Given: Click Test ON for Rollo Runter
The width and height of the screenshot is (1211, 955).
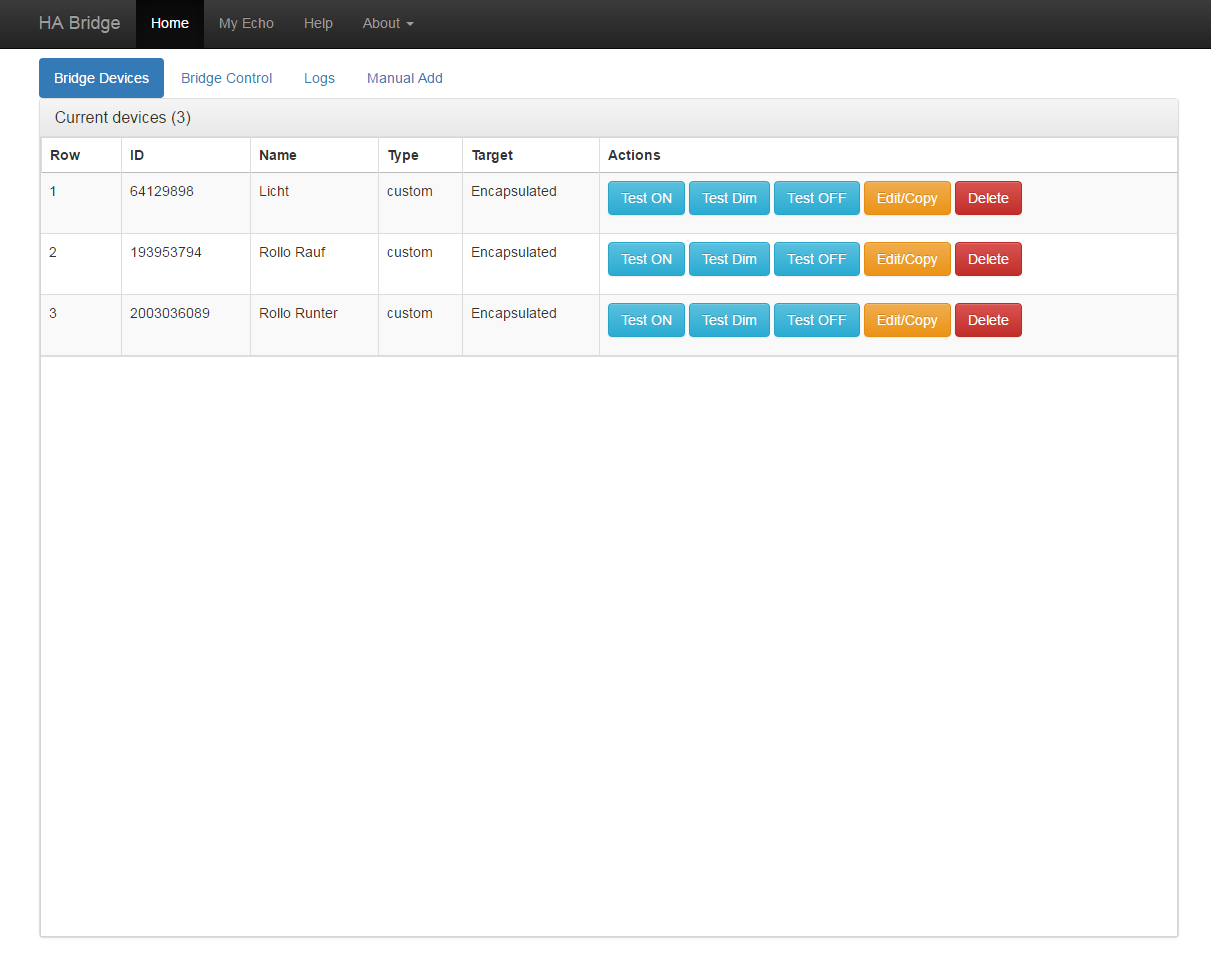Looking at the screenshot, I should (x=646, y=320).
